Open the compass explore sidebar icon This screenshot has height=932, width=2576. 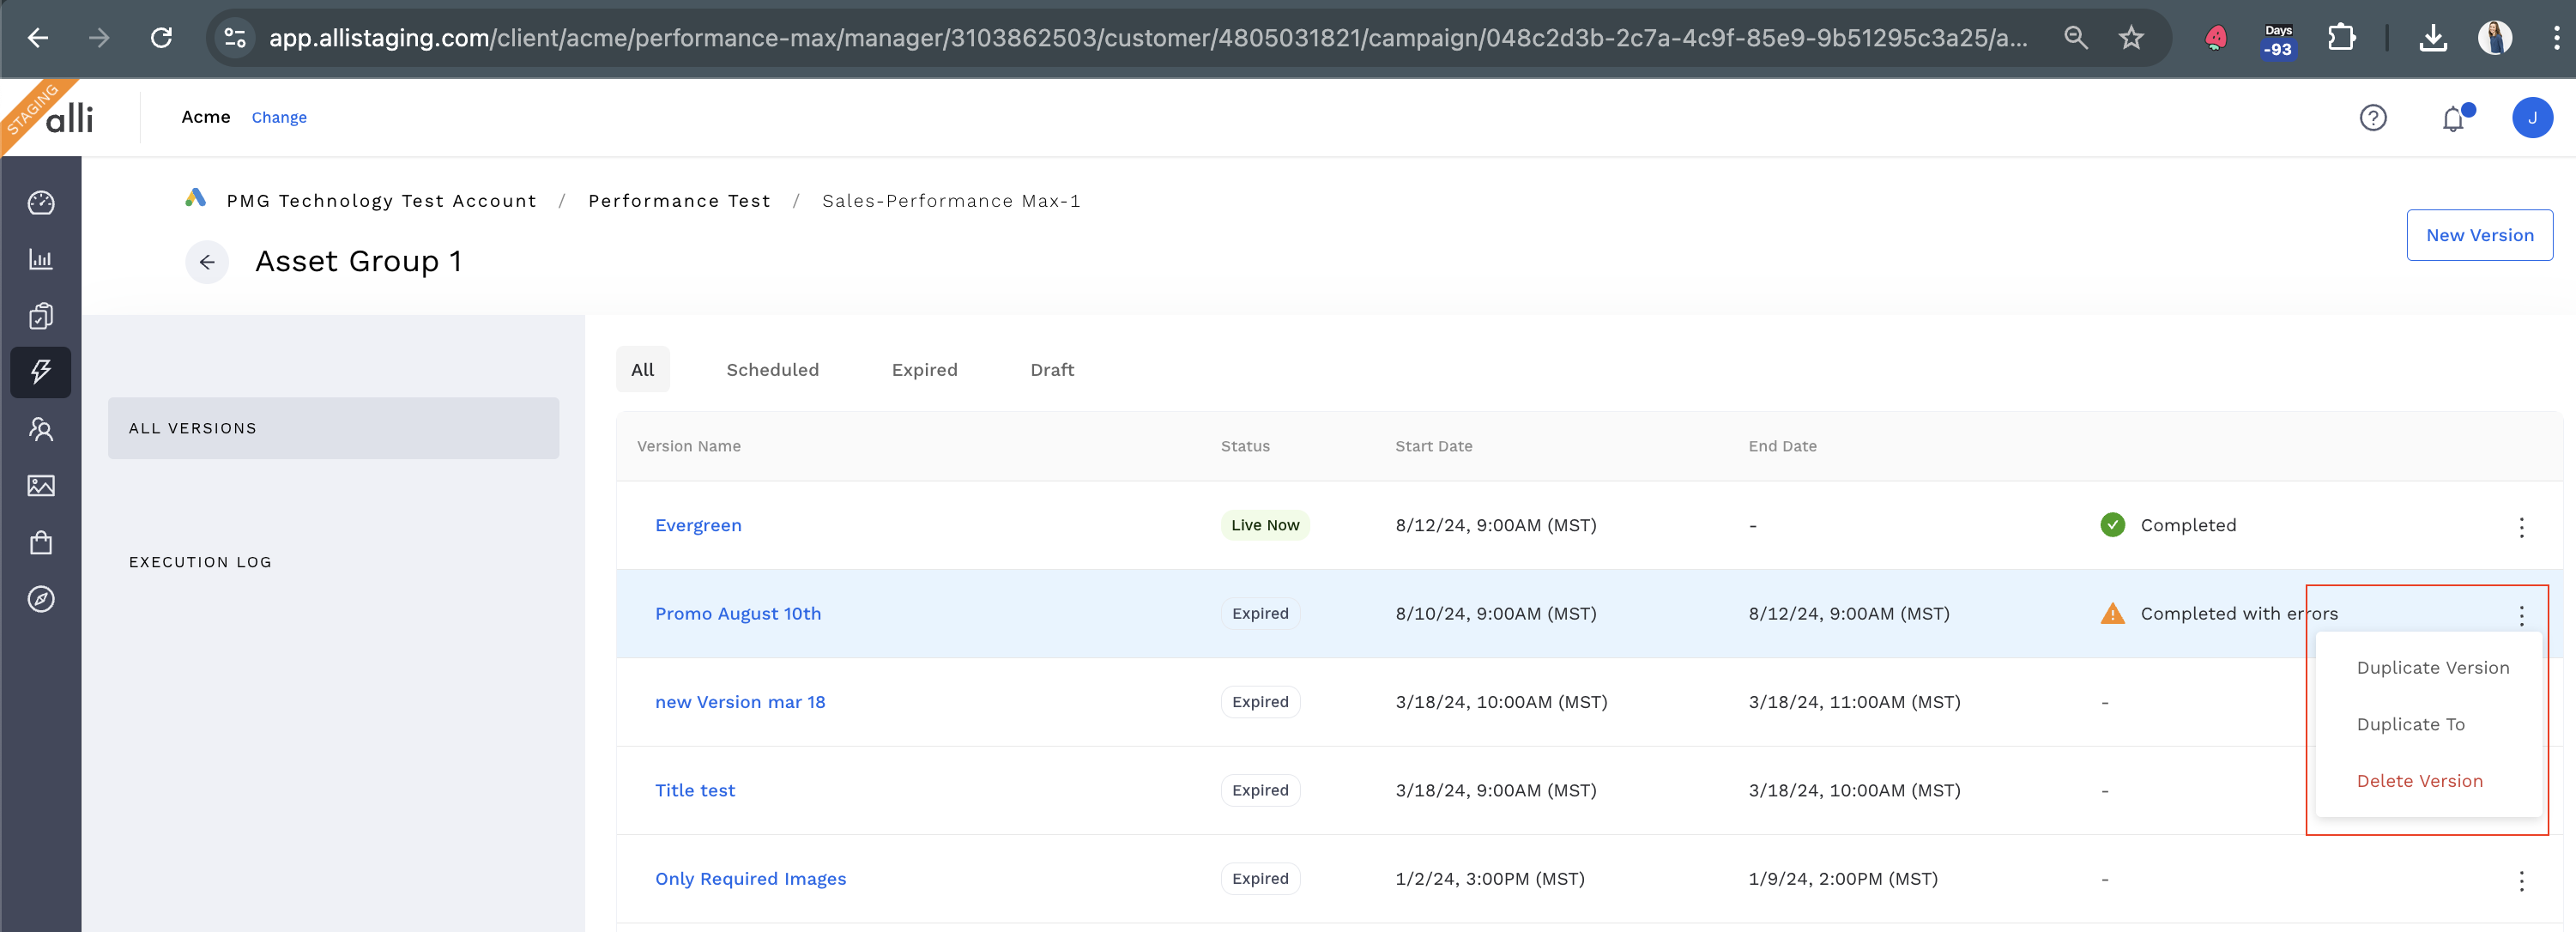tap(41, 599)
